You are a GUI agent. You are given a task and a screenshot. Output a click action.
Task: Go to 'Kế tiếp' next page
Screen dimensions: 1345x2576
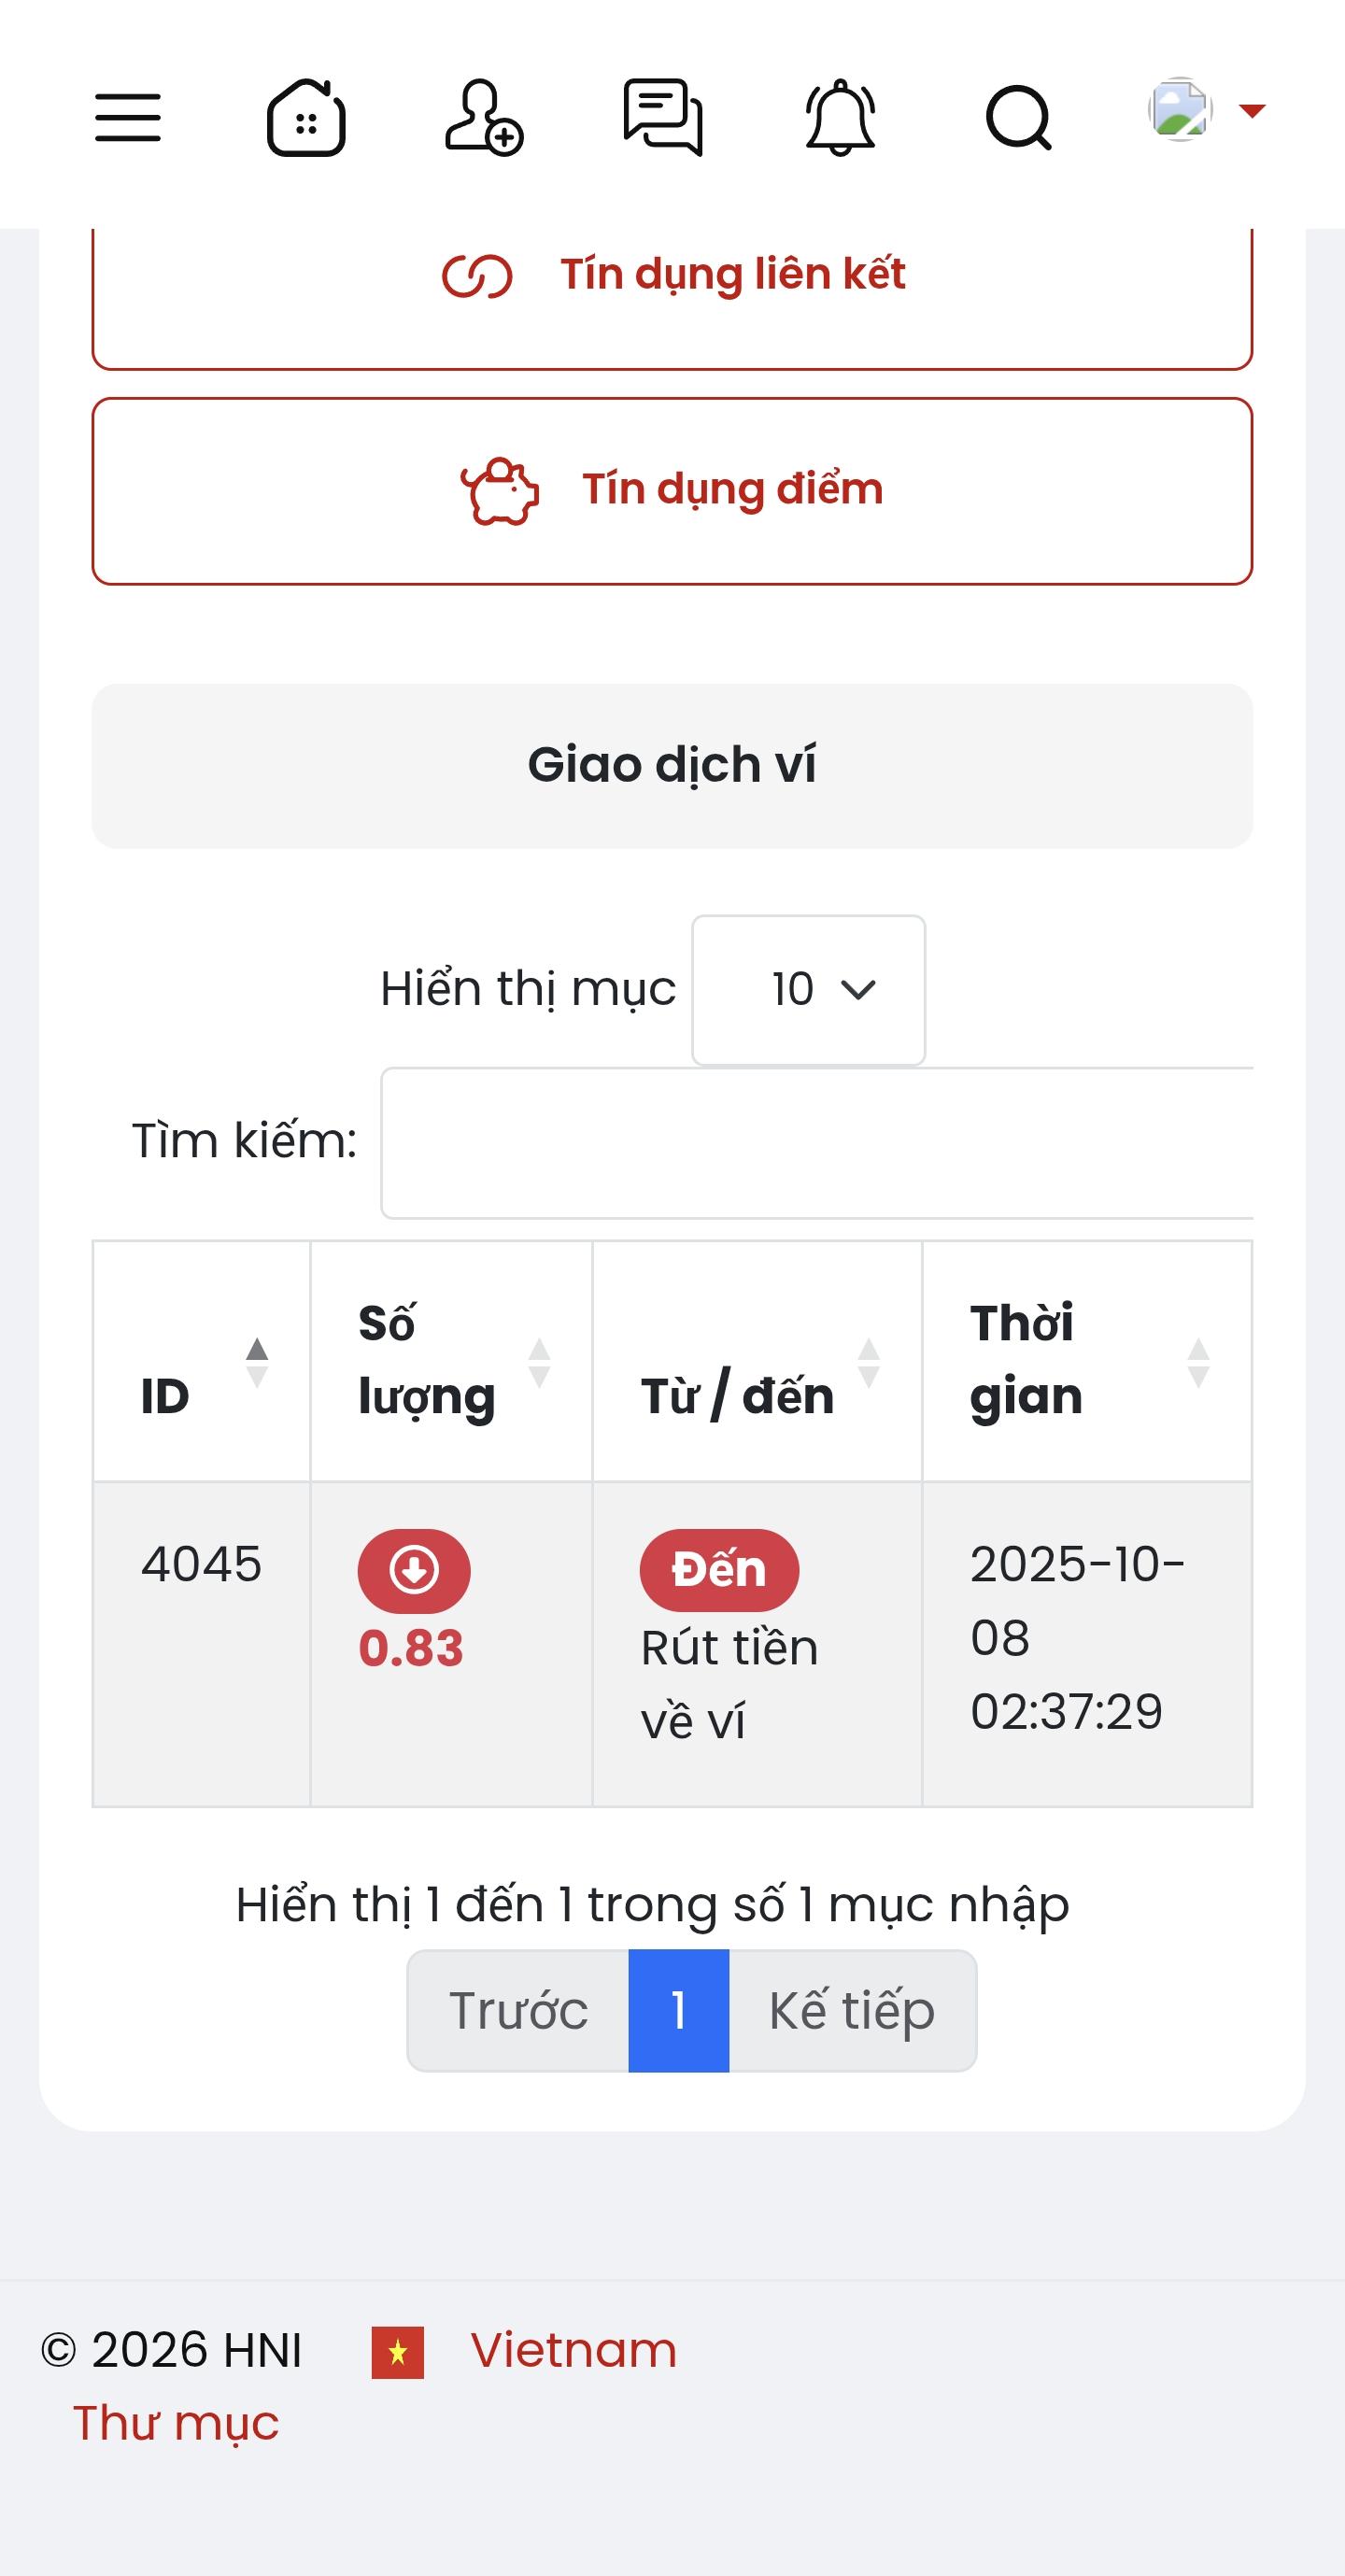(852, 2010)
